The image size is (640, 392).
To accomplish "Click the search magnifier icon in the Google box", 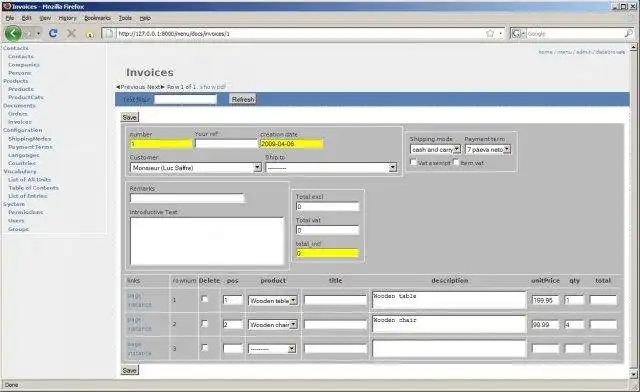I will click(629, 33).
